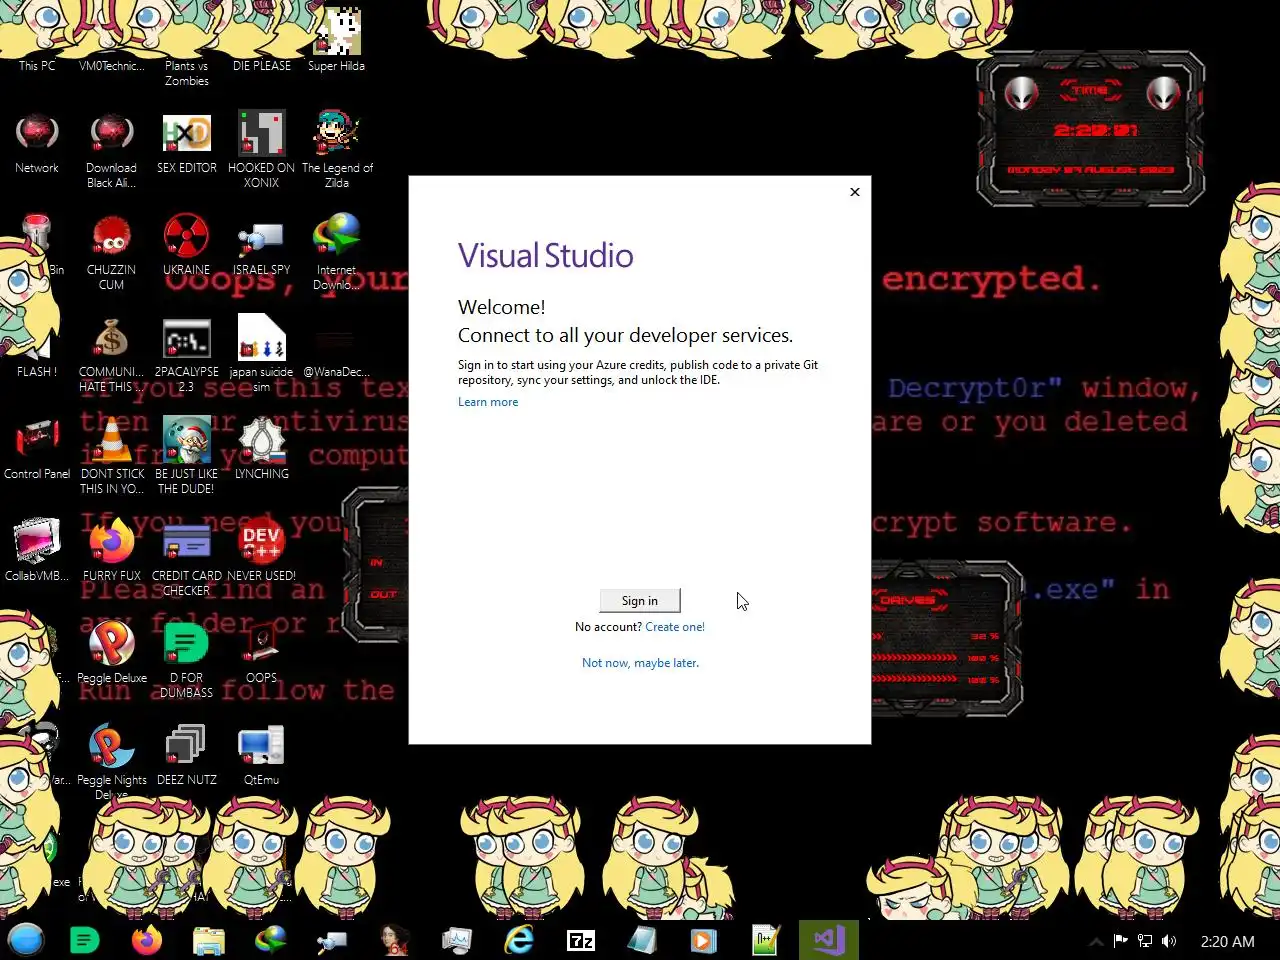Select the FLASH ! desktop label
The width and height of the screenshot is (1280, 960).
tap(37, 372)
